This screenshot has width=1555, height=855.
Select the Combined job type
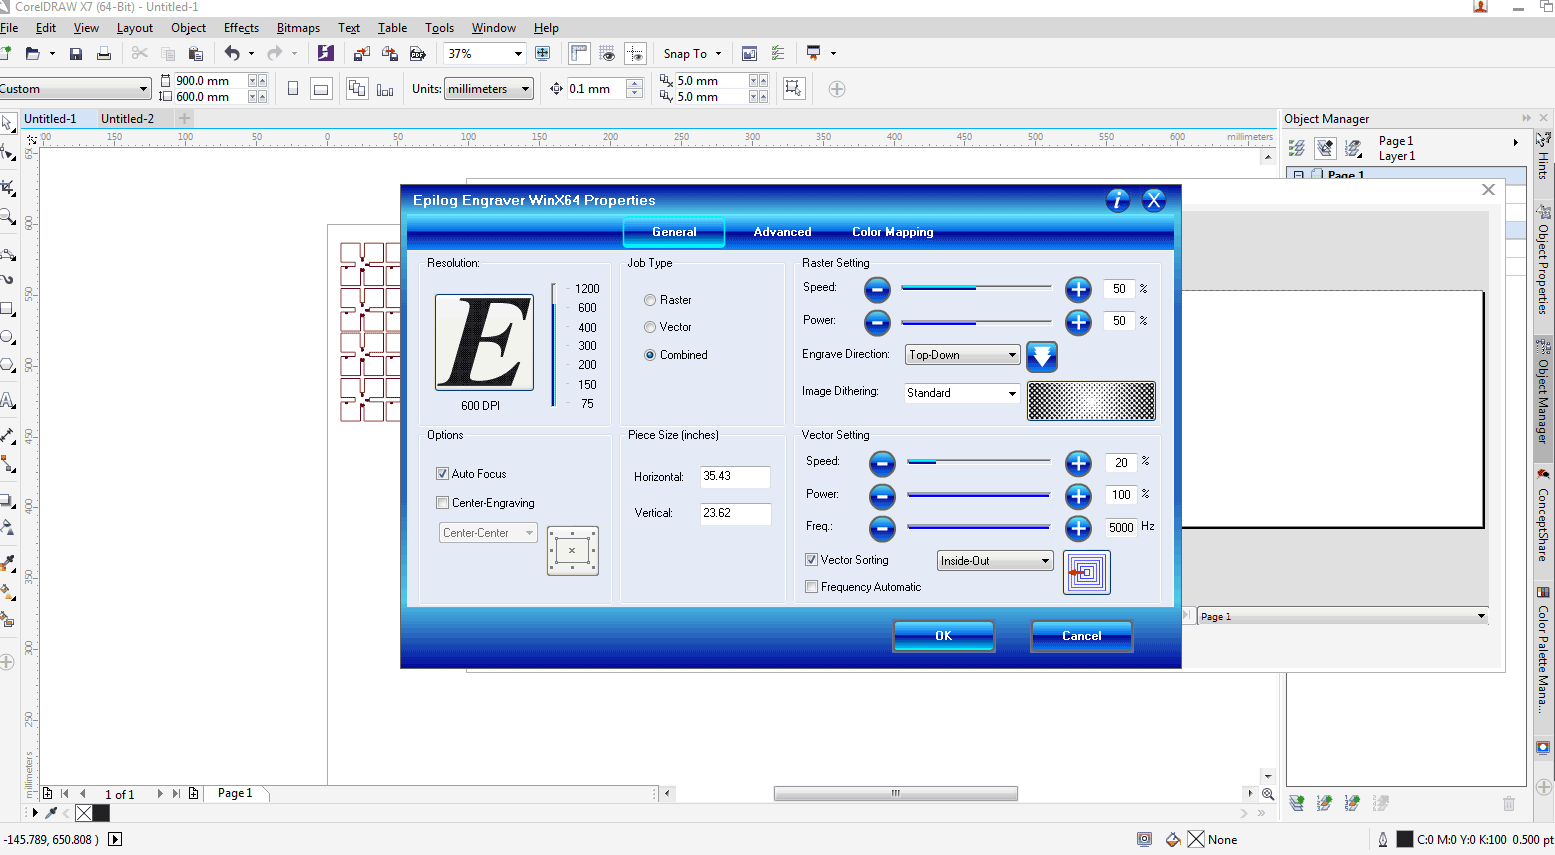(650, 355)
